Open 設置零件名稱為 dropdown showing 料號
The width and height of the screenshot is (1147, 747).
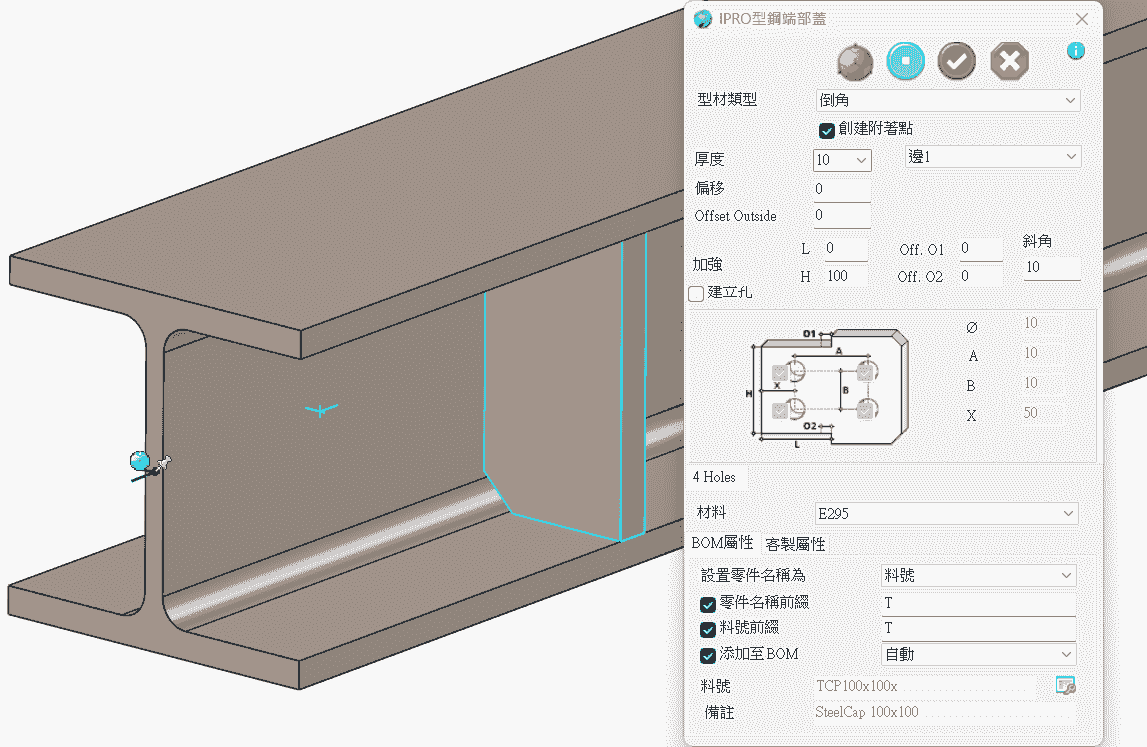coord(979,576)
